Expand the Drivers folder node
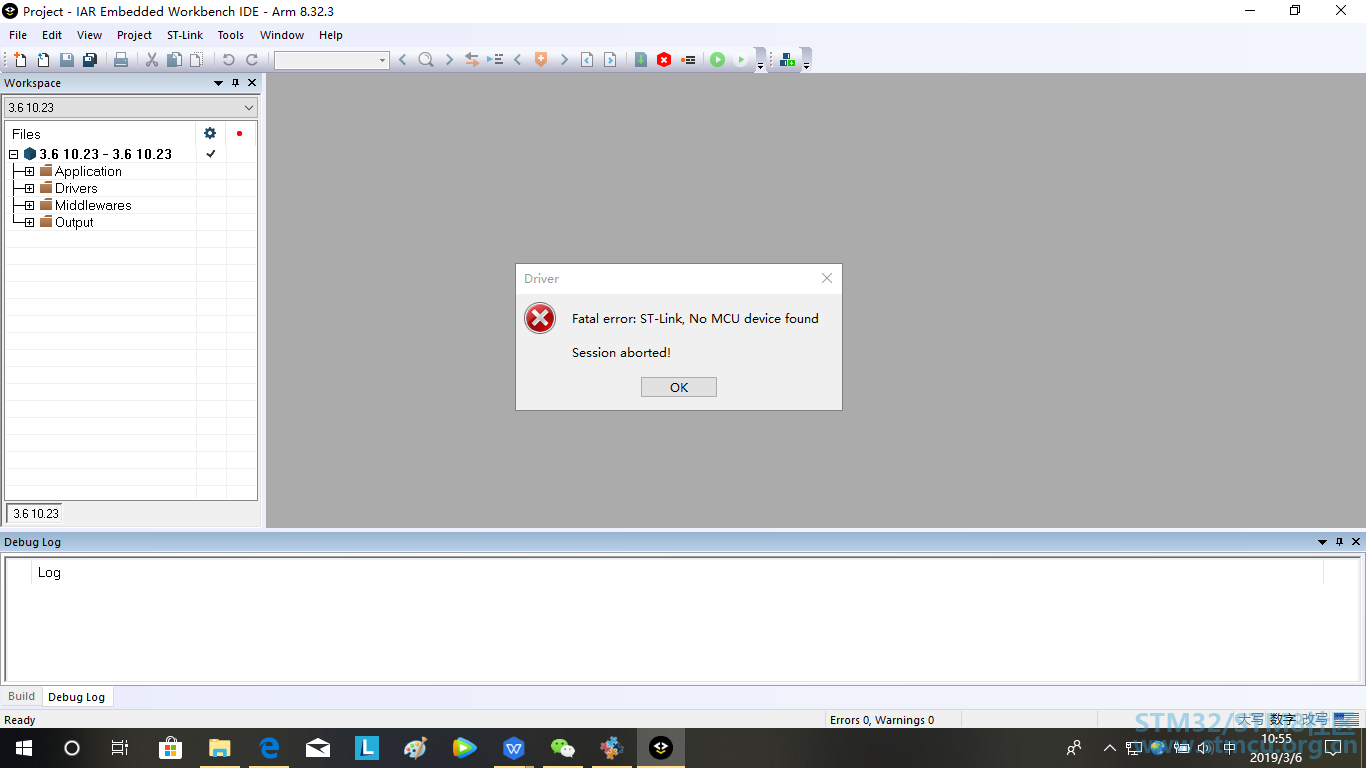Viewport: 1366px width, 768px height. [x=29, y=188]
